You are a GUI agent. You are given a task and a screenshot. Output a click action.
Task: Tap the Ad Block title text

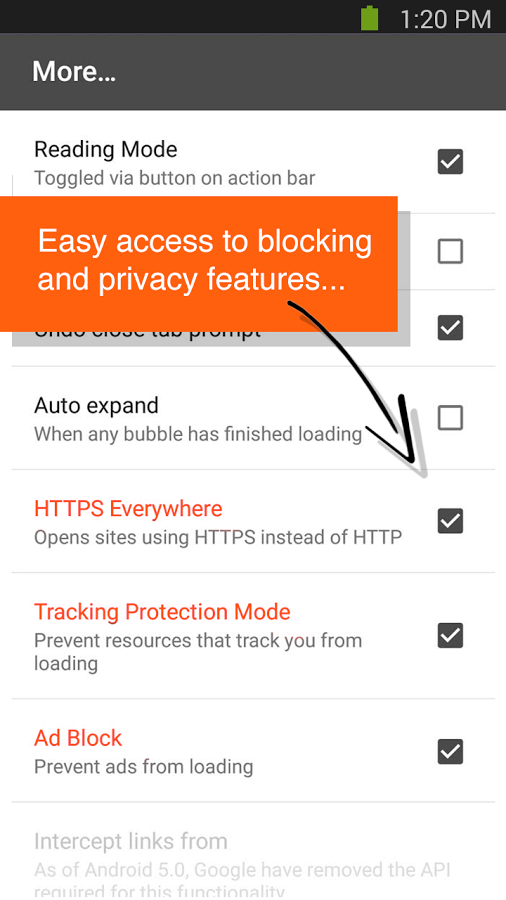tap(78, 738)
